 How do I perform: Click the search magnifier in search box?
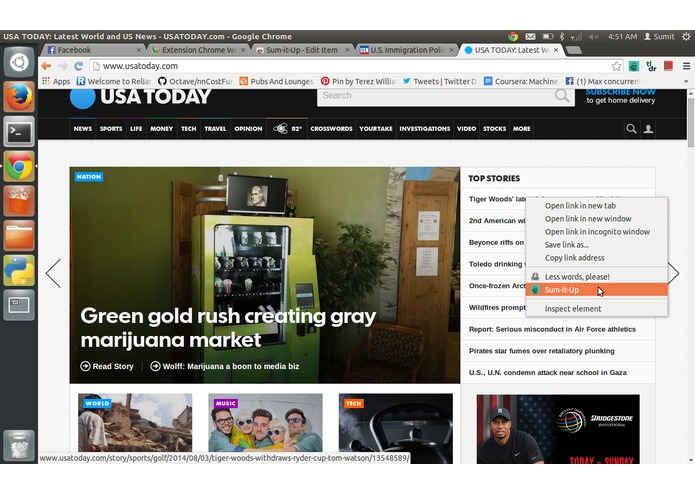tap(562, 95)
